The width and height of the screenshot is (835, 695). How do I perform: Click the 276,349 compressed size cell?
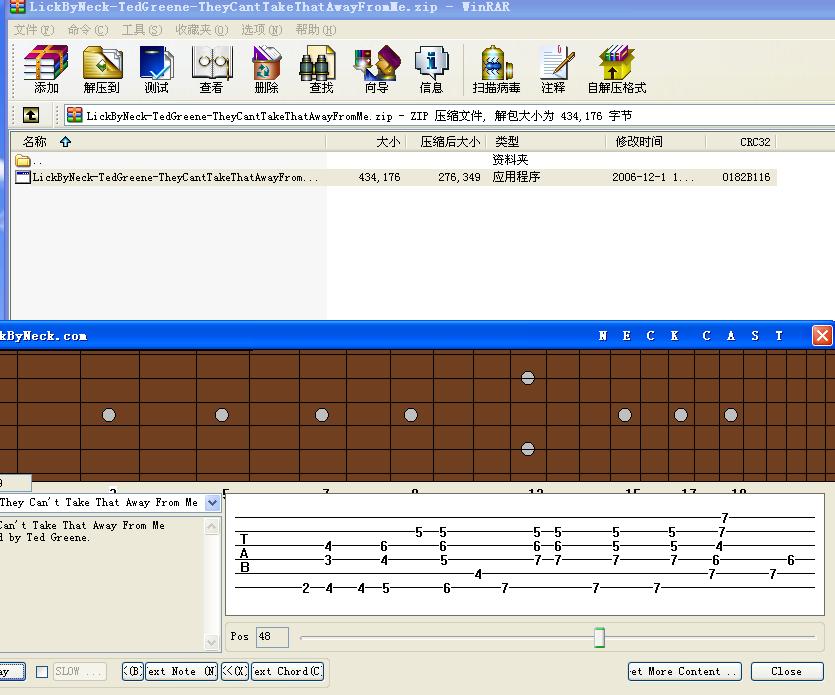click(x=459, y=177)
